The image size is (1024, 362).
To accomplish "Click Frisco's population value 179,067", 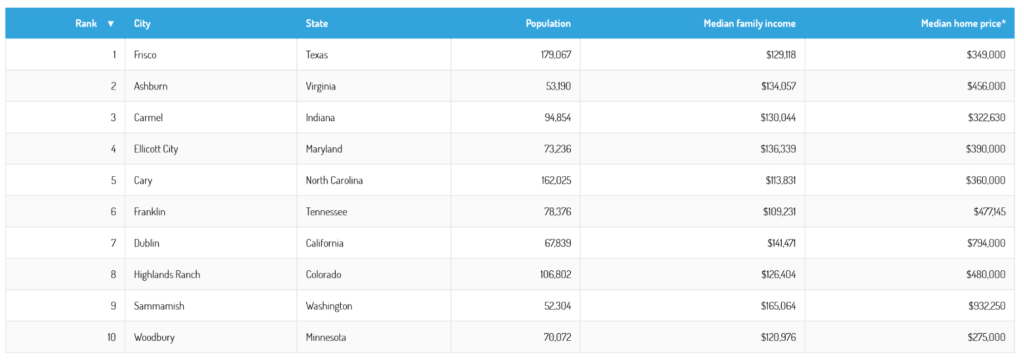I will [556, 55].
